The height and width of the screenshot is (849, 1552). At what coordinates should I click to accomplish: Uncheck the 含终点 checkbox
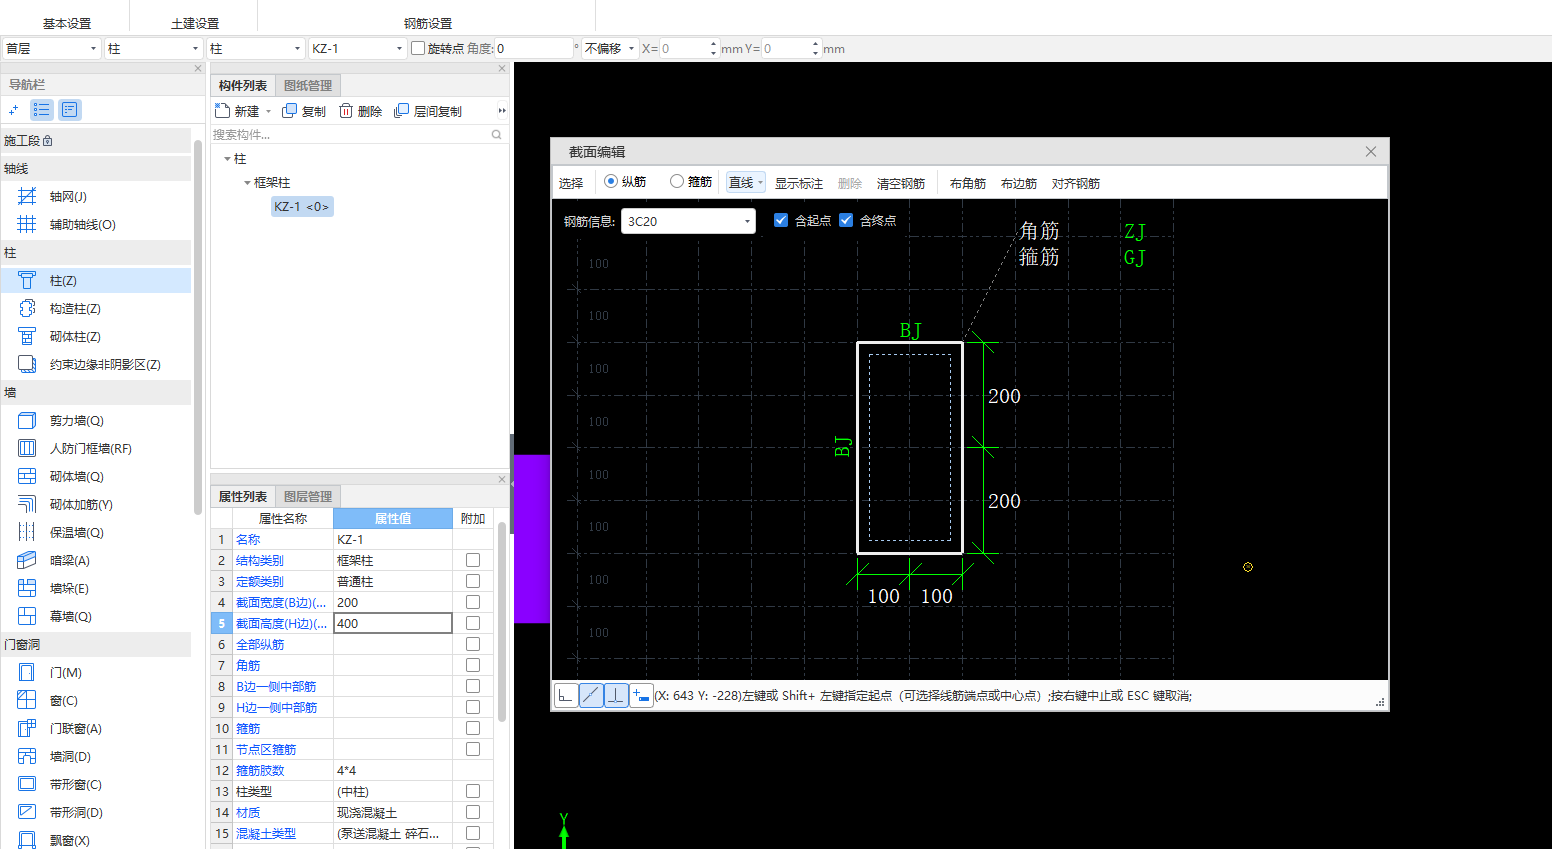tap(846, 221)
